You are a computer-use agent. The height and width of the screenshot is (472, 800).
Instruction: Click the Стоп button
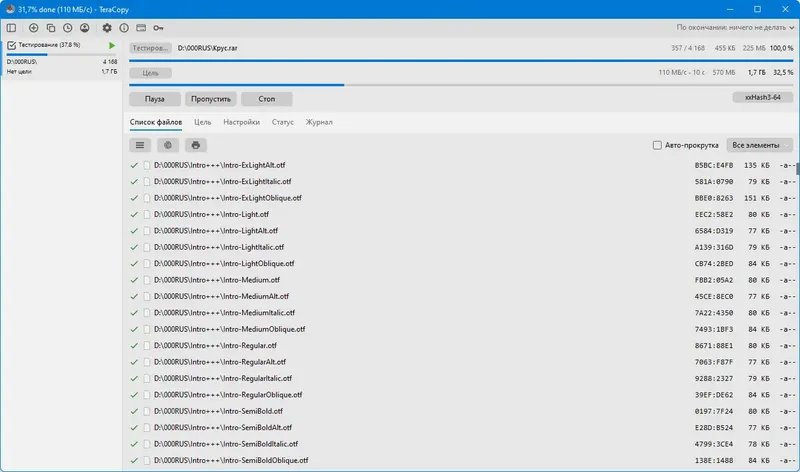tap(266, 99)
